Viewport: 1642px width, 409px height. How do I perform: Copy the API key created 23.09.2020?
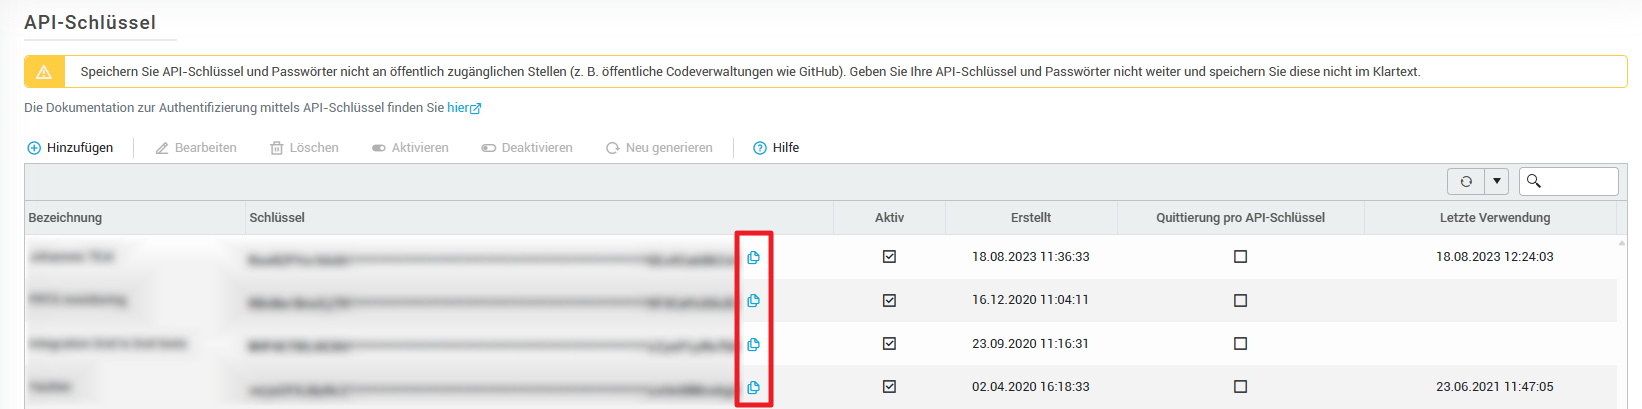(753, 344)
